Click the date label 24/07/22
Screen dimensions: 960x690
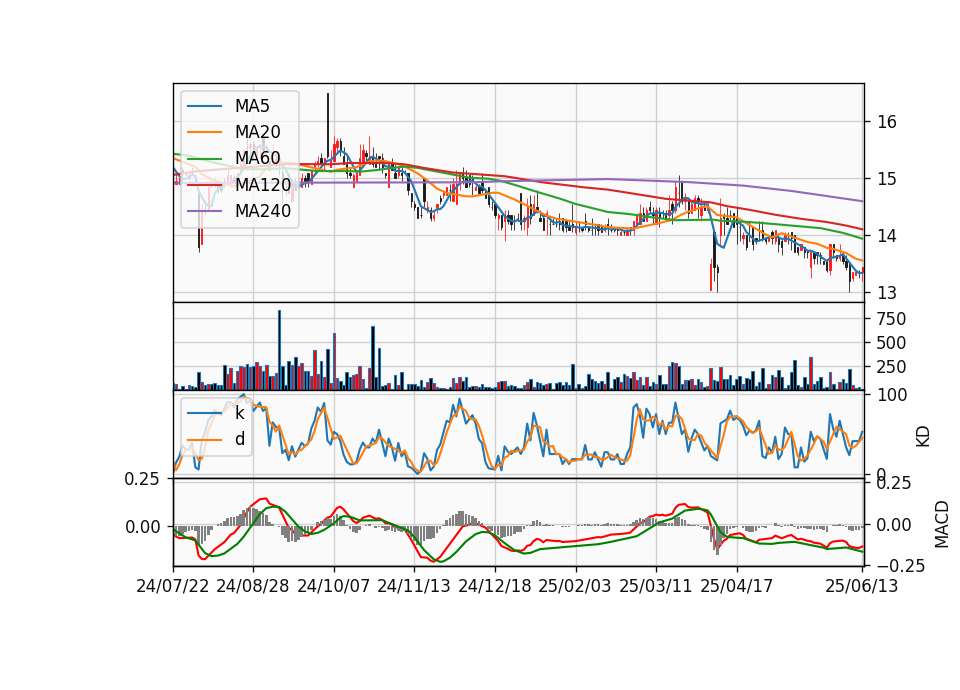click(x=173, y=586)
